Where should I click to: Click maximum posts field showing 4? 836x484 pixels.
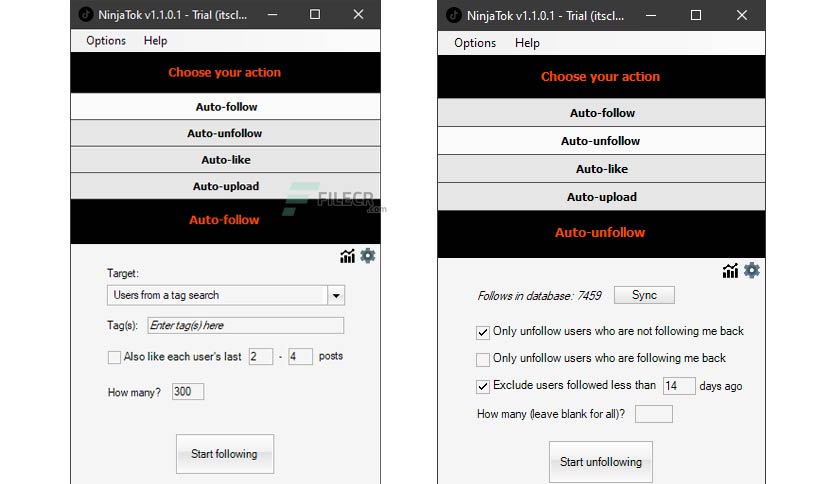[300, 357]
